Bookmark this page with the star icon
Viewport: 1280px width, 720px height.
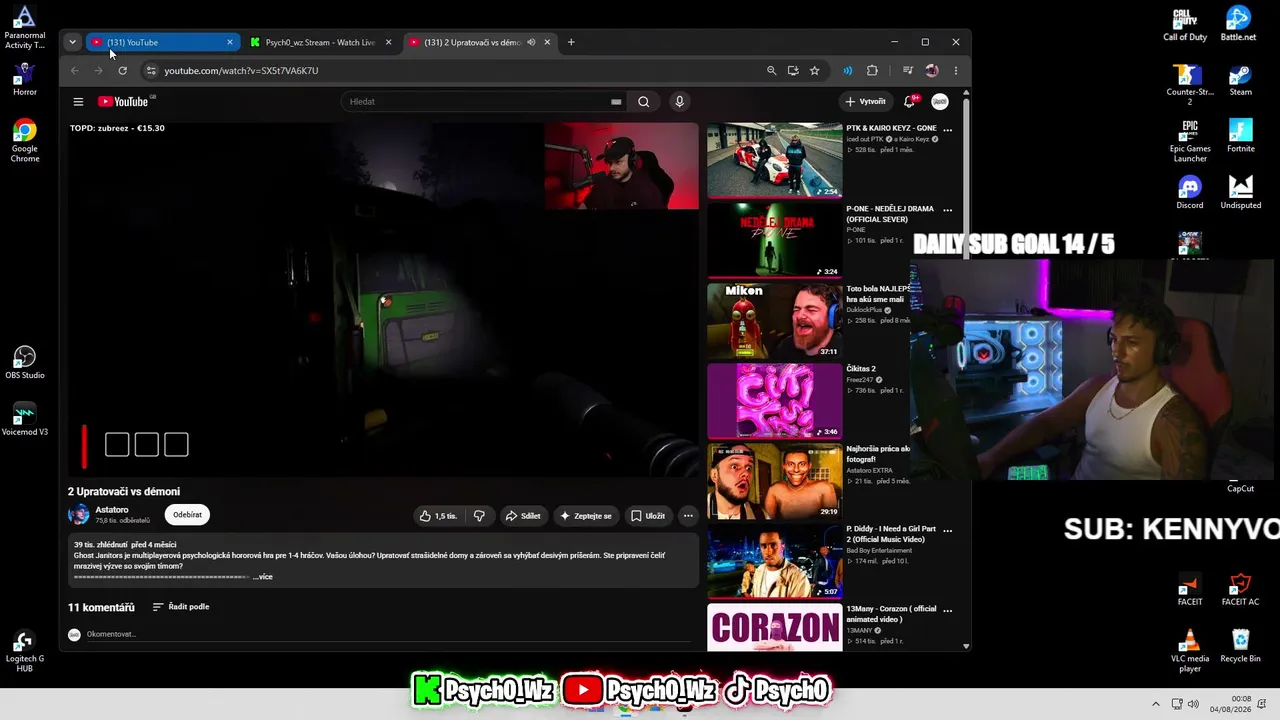(815, 70)
